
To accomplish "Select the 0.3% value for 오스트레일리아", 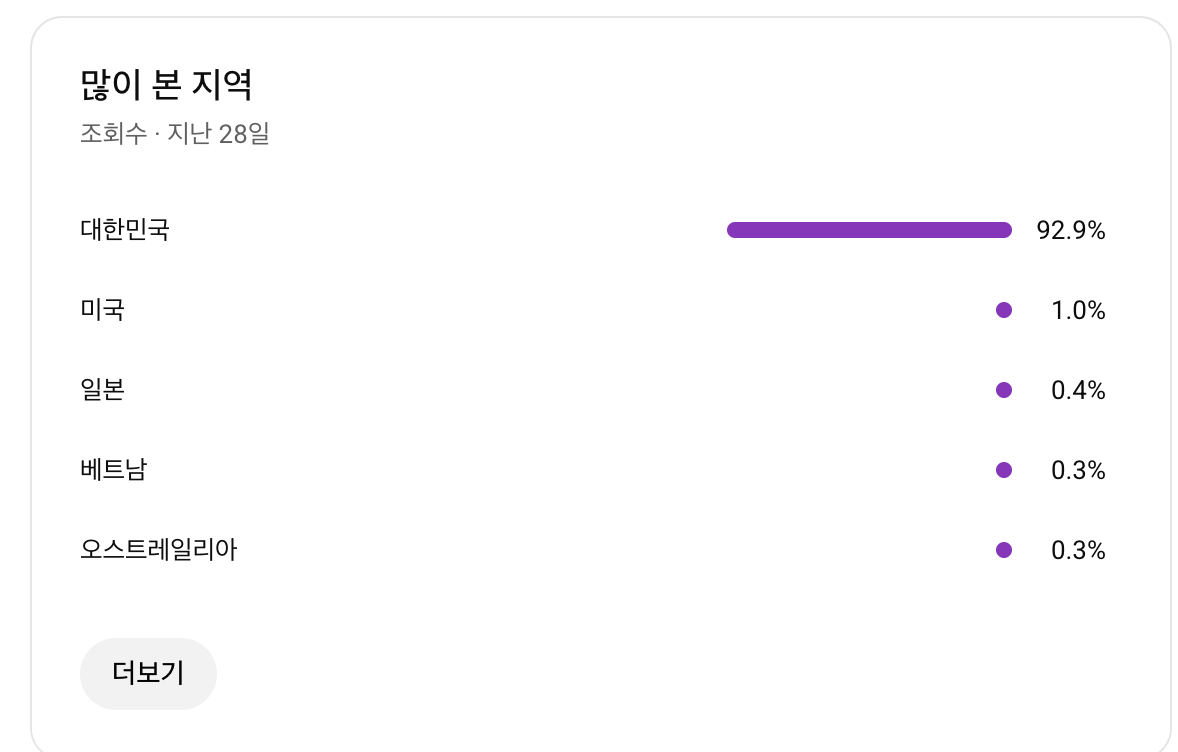I will 1078,551.
